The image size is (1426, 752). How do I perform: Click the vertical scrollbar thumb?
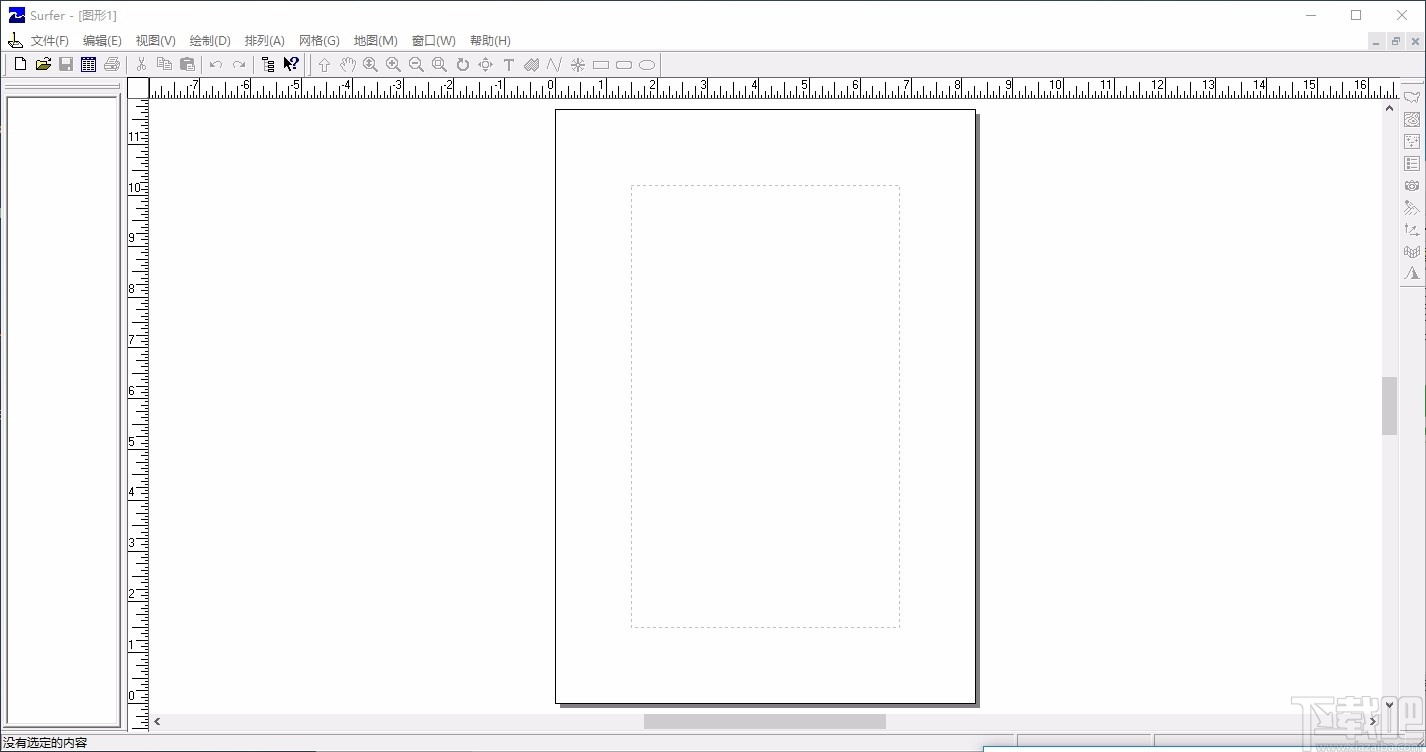(1389, 406)
